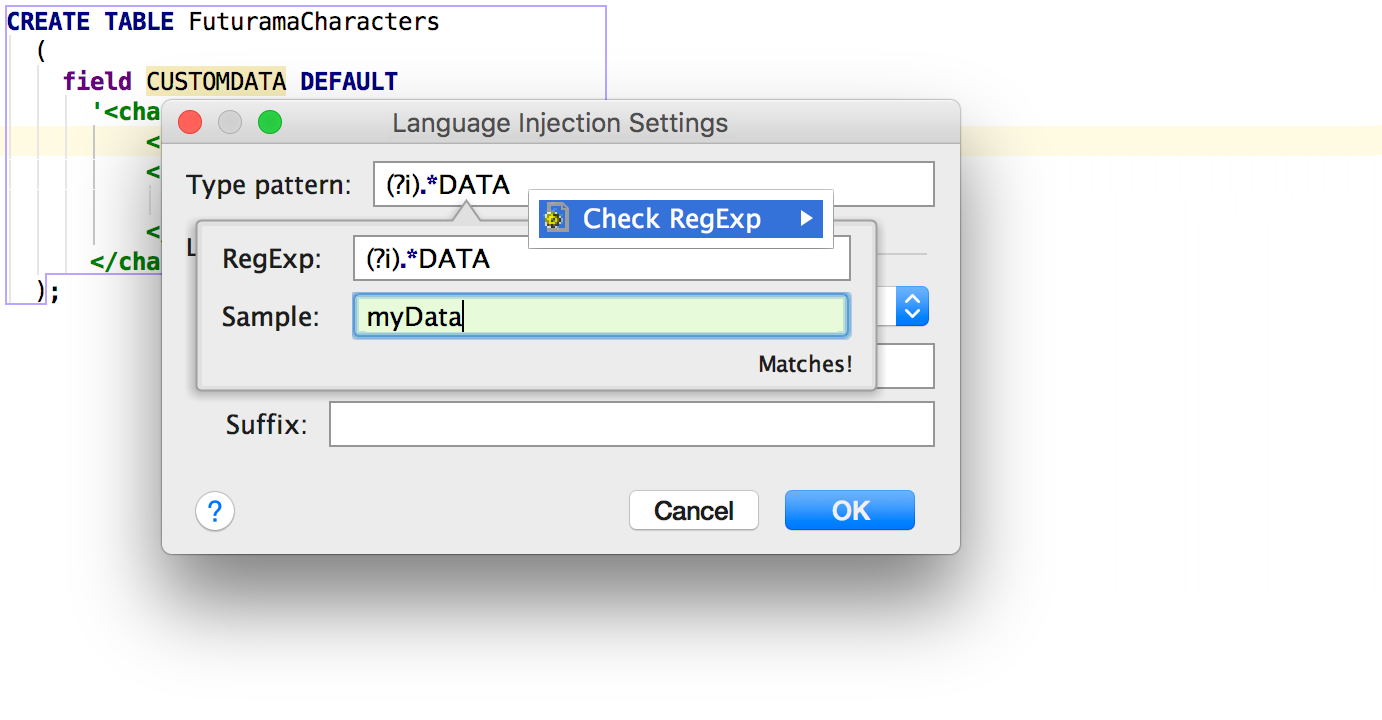
Task: Click the green zoom window button
Action: tap(270, 123)
